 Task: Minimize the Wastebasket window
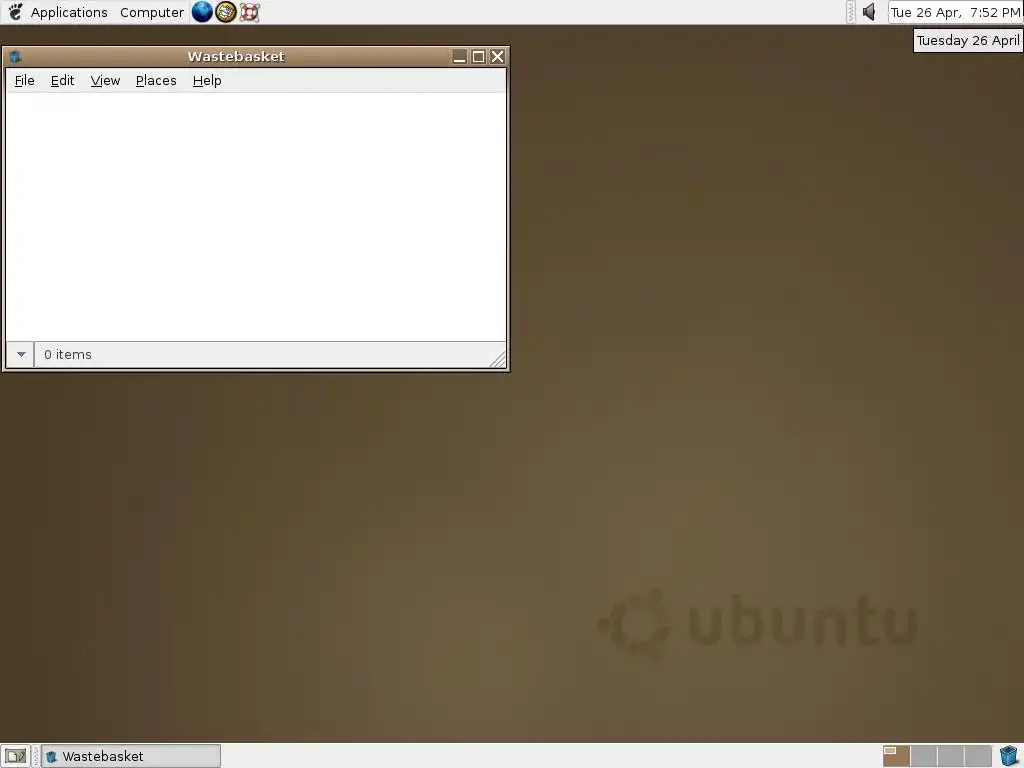pyautogui.click(x=459, y=57)
